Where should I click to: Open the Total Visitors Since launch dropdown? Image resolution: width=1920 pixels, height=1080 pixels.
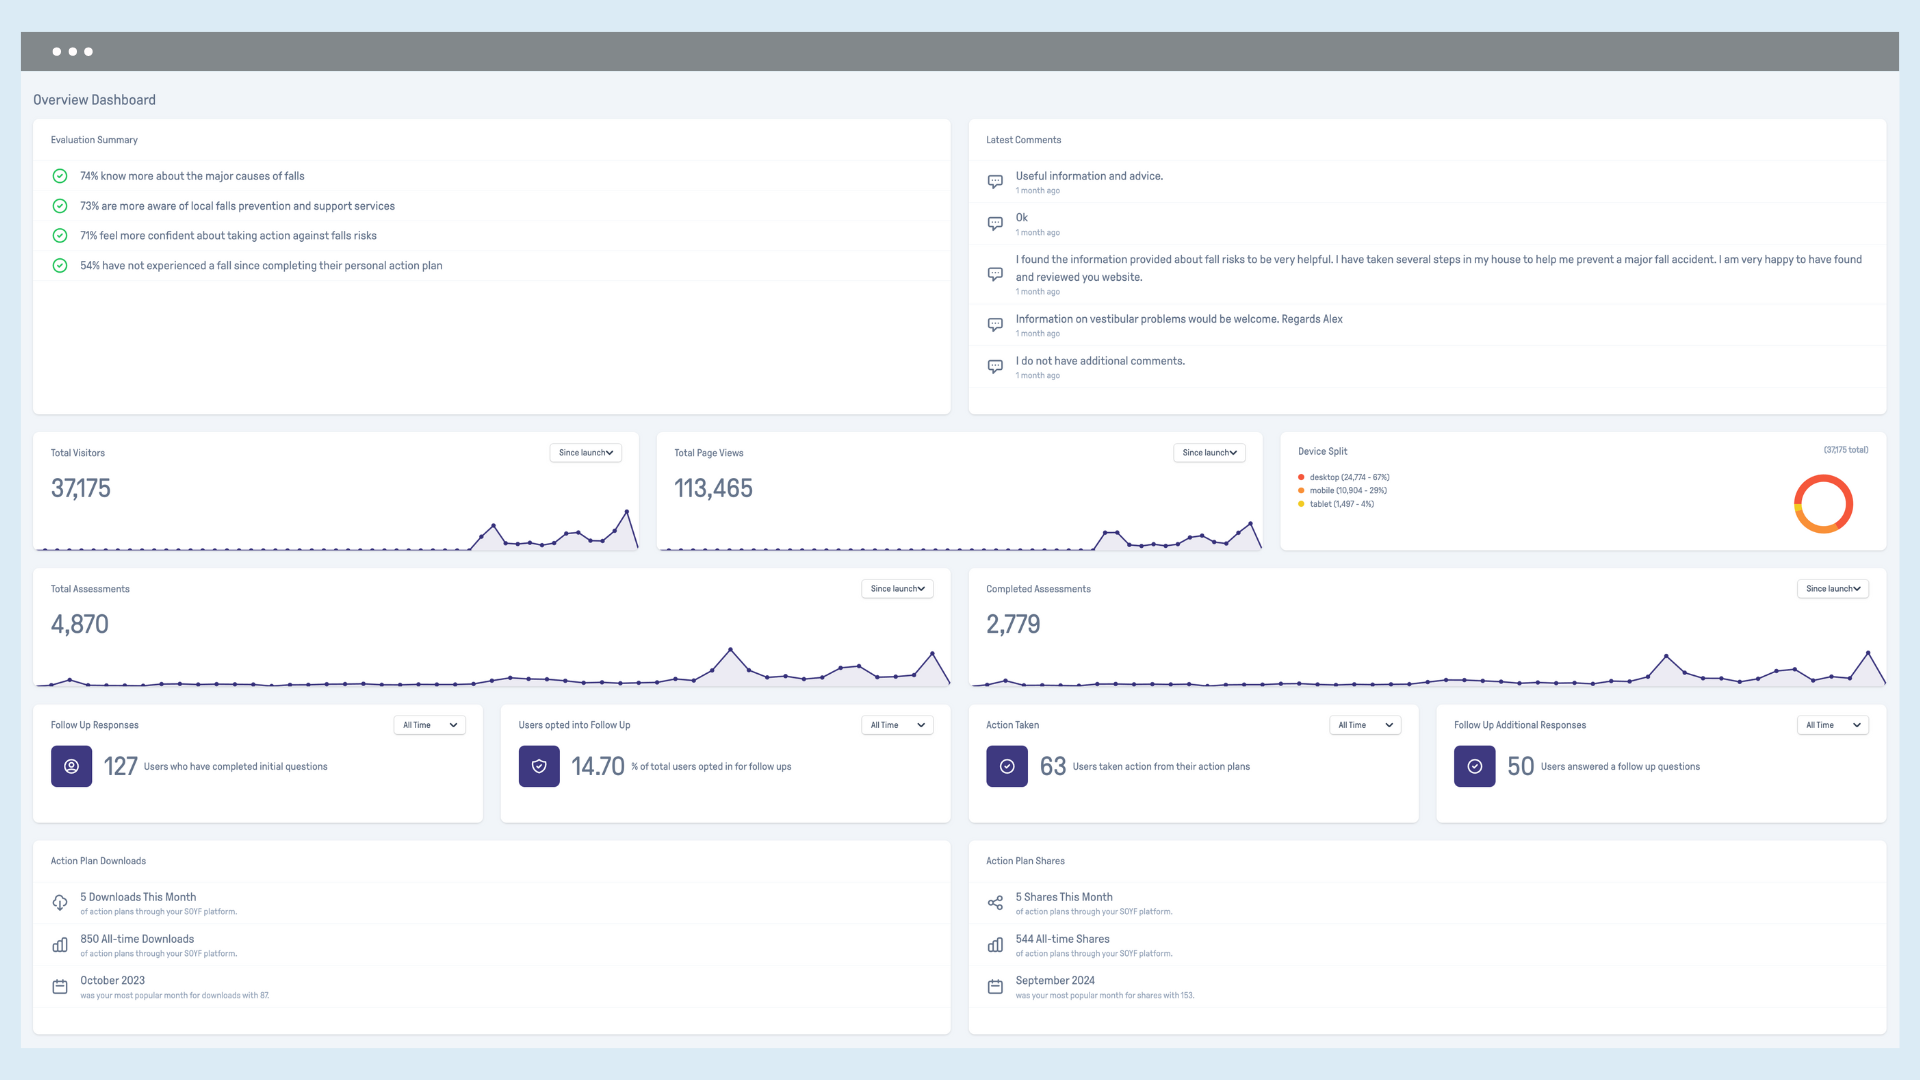click(586, 453)
